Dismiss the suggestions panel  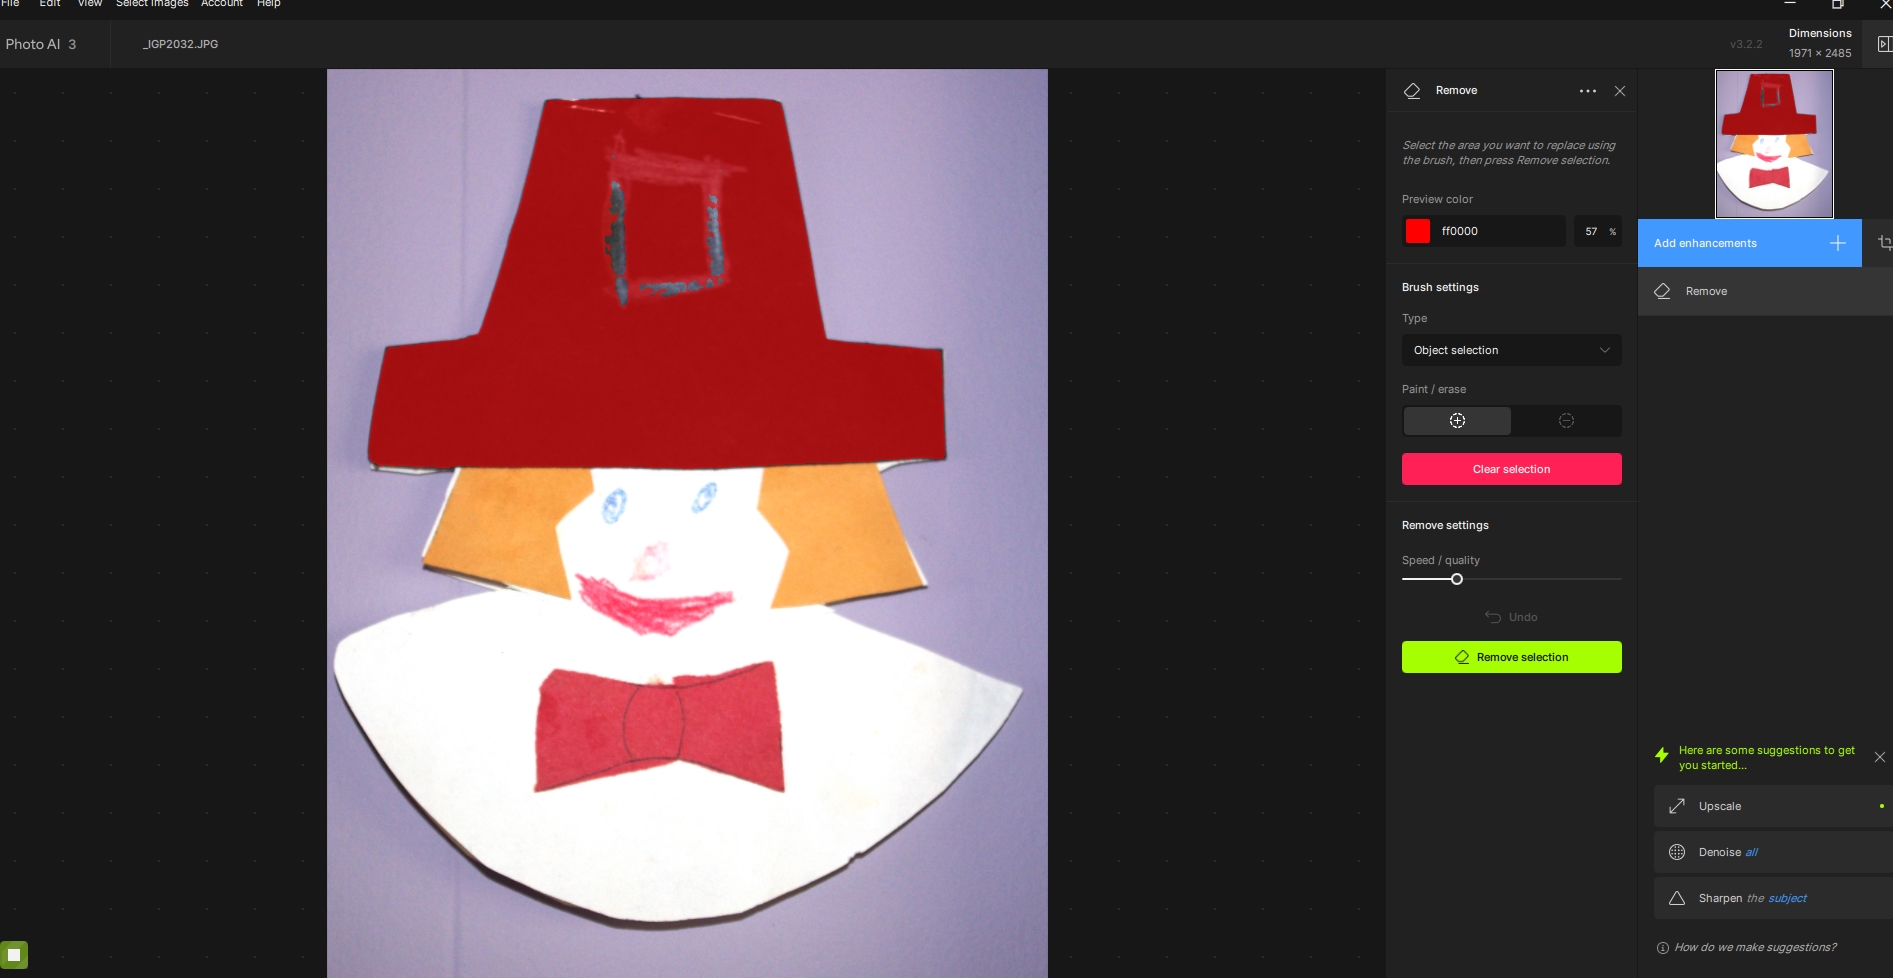pyautogui.click(x=1879, y=757)
